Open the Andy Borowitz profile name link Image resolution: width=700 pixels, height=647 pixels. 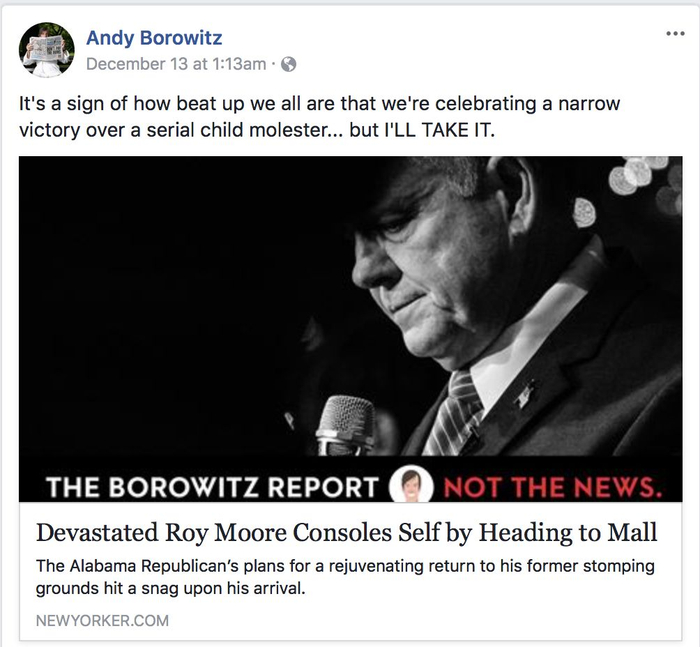pos(154,38)
